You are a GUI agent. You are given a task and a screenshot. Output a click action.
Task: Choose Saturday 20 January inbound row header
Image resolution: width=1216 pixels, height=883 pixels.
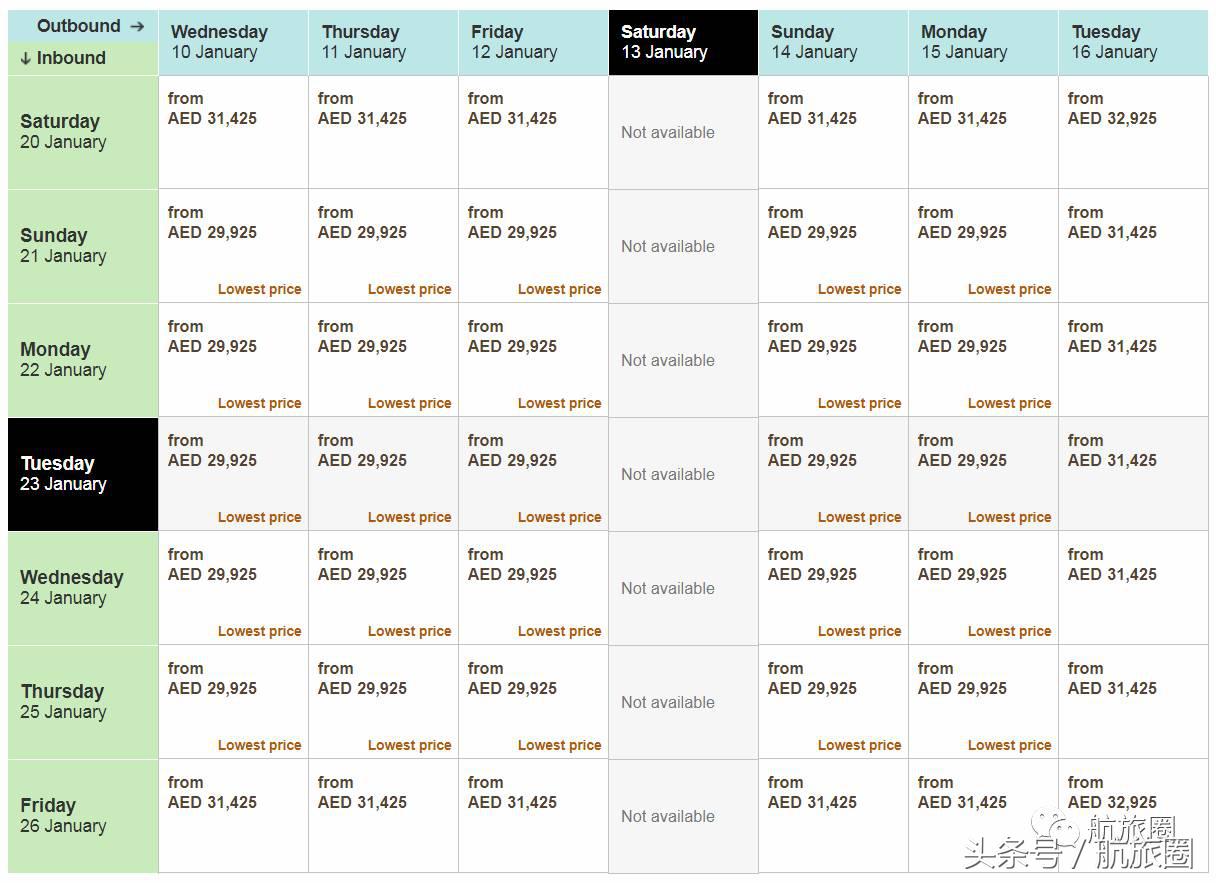click(82, 132)
